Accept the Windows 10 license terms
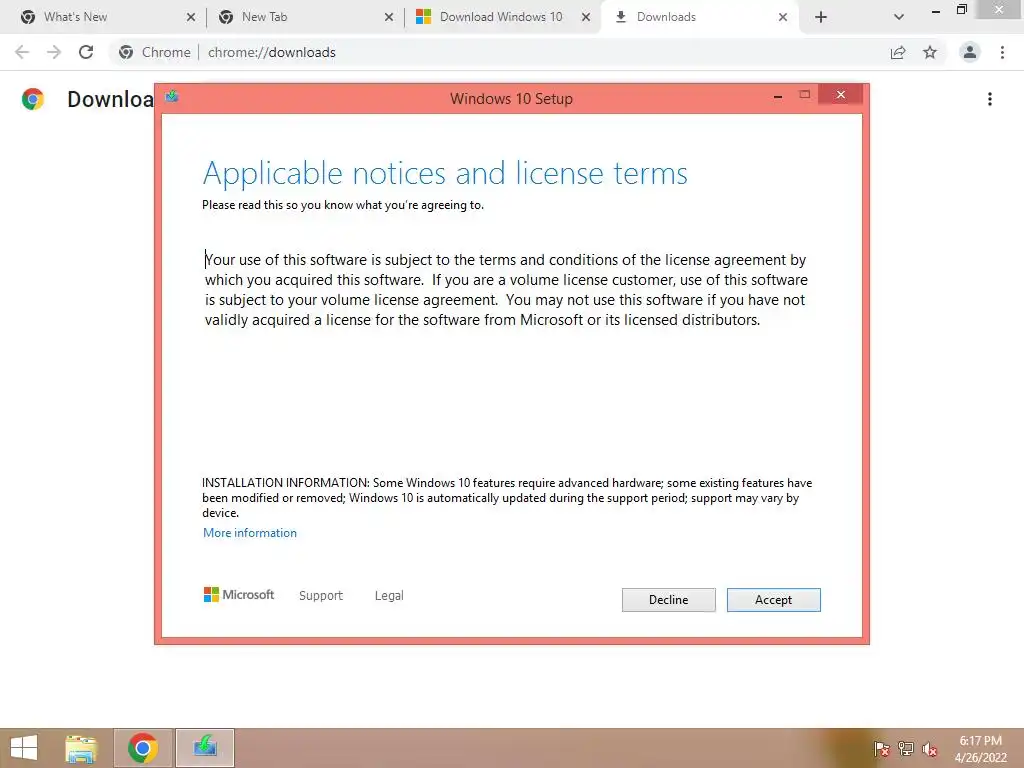 (773, 600)
